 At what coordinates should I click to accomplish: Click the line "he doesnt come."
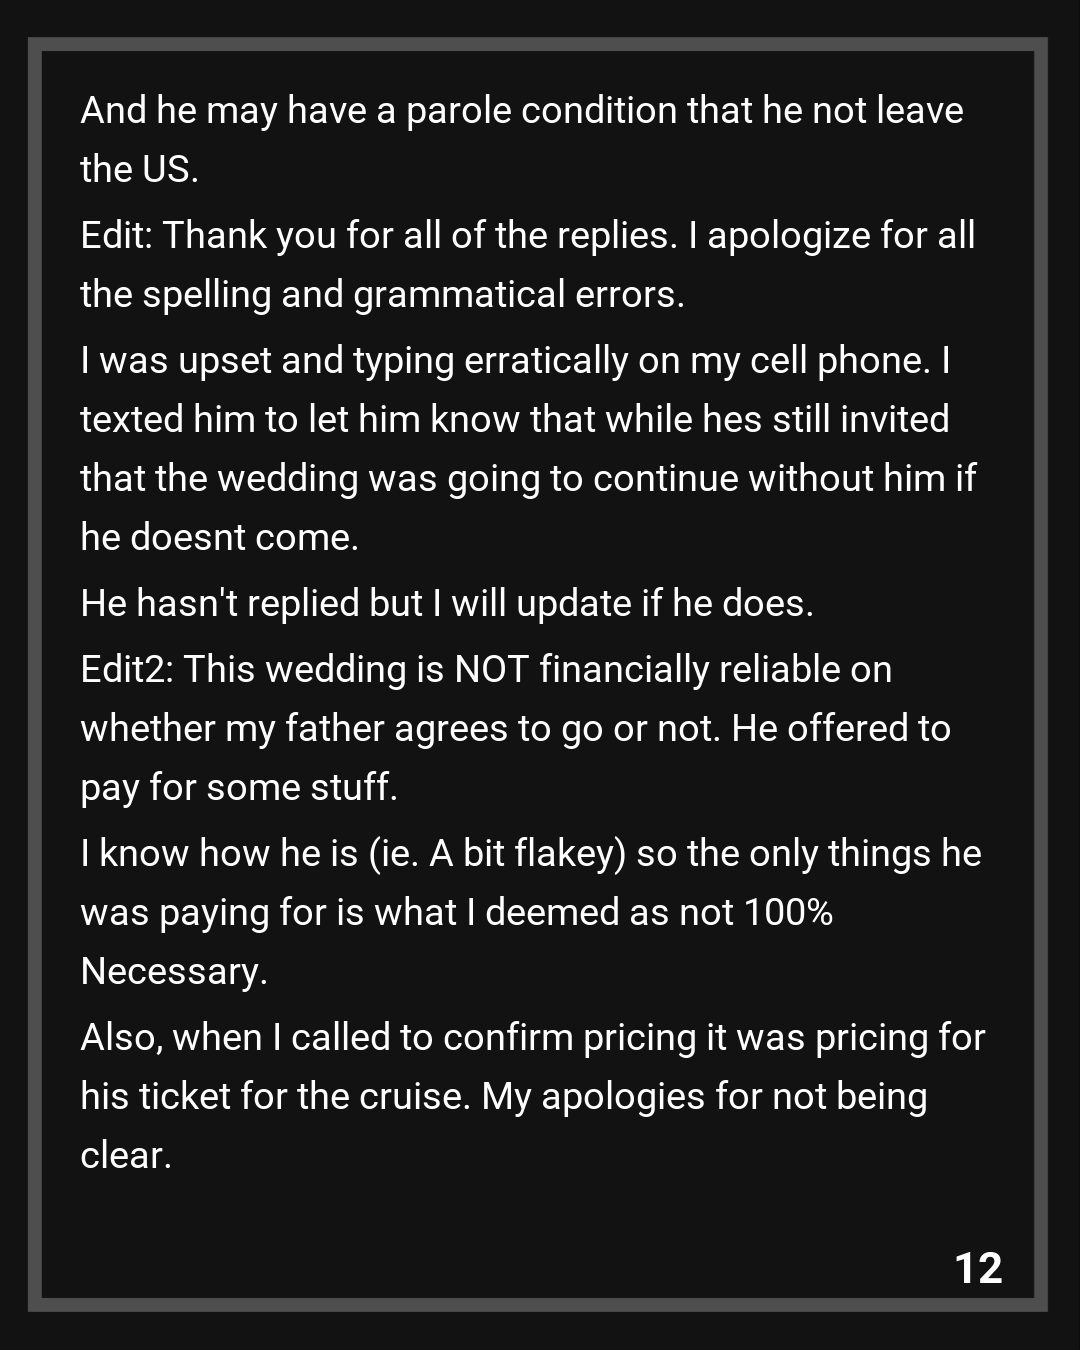click(x=219, y=537)
